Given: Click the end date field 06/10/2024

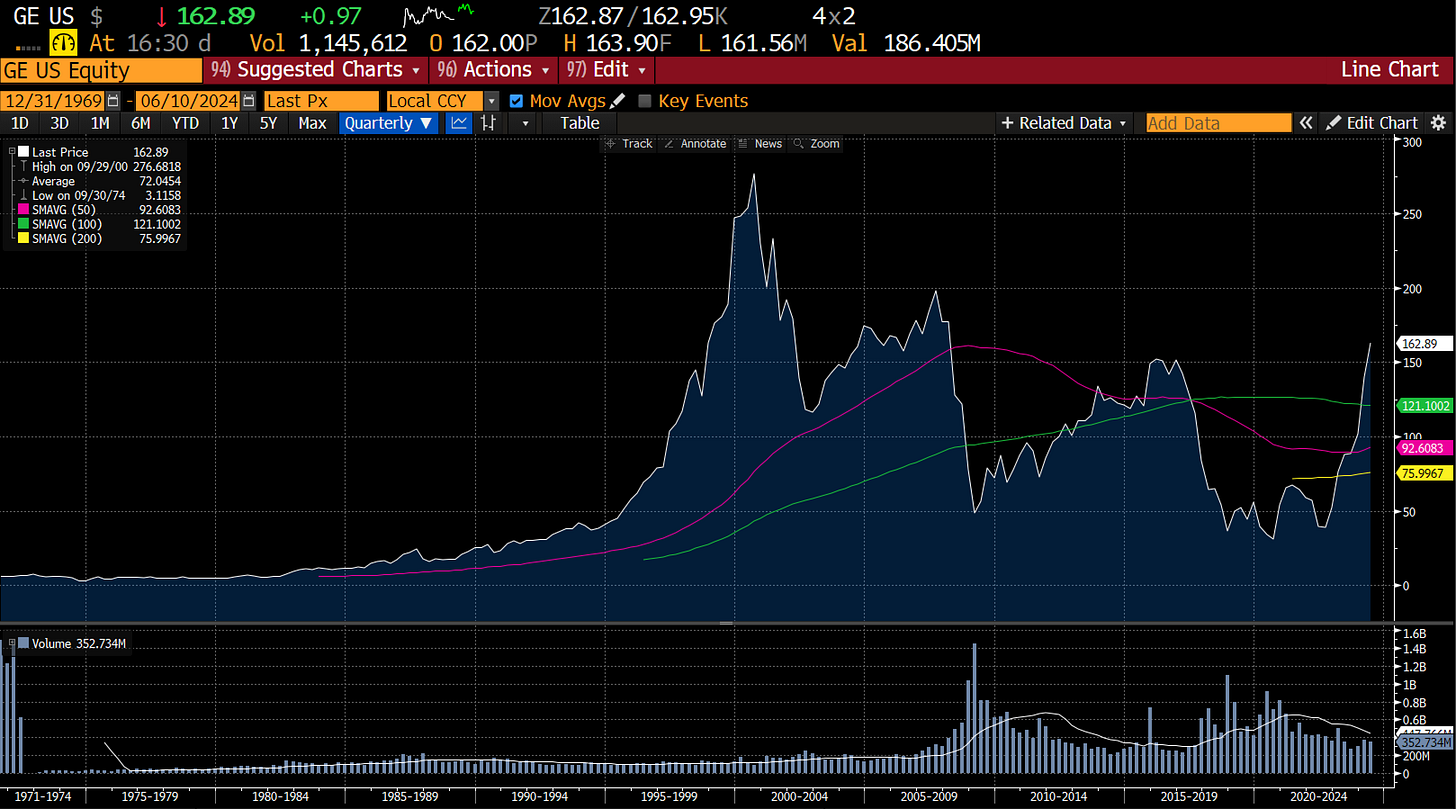Looking at the screenshot, I should click(x=188, y=101).
